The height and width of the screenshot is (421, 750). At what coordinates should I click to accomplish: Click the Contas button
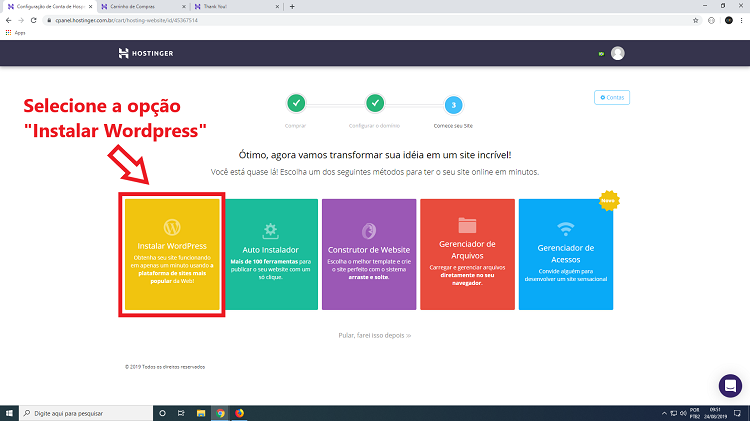point(612,97)
